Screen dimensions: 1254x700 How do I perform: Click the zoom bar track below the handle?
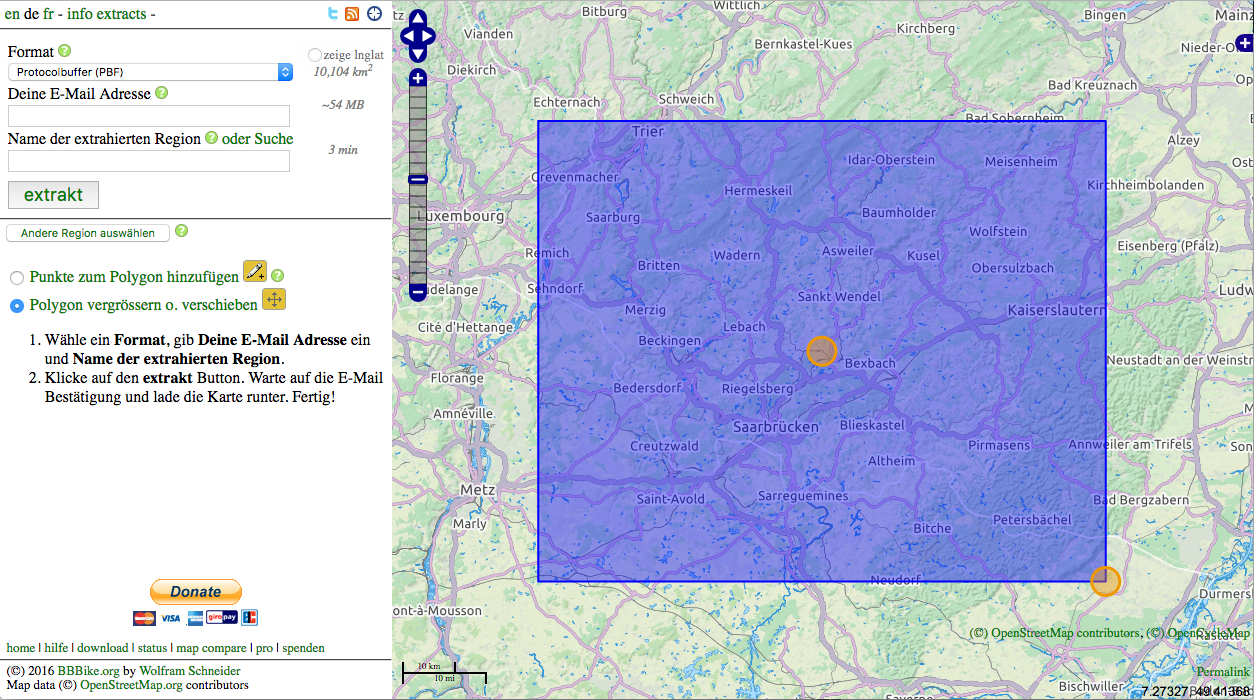tap(418, 234)
